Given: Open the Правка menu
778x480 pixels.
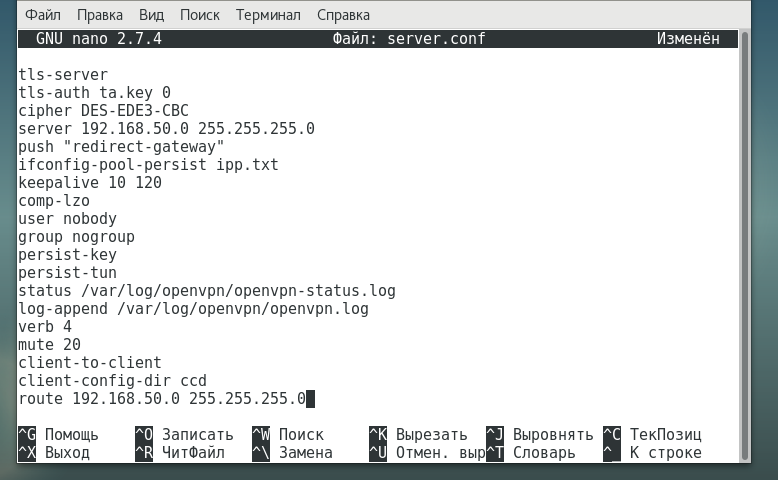Looking at the screenshot, I should 100,15.
